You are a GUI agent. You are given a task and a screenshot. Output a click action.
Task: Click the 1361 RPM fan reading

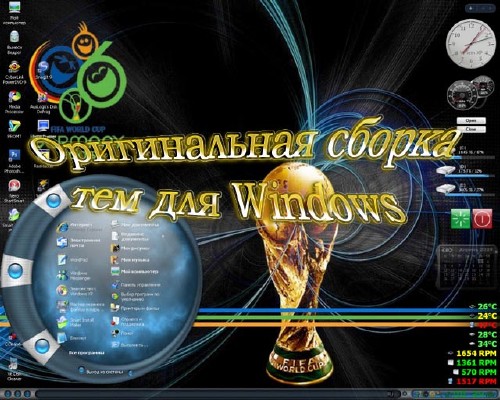(476, 362)
